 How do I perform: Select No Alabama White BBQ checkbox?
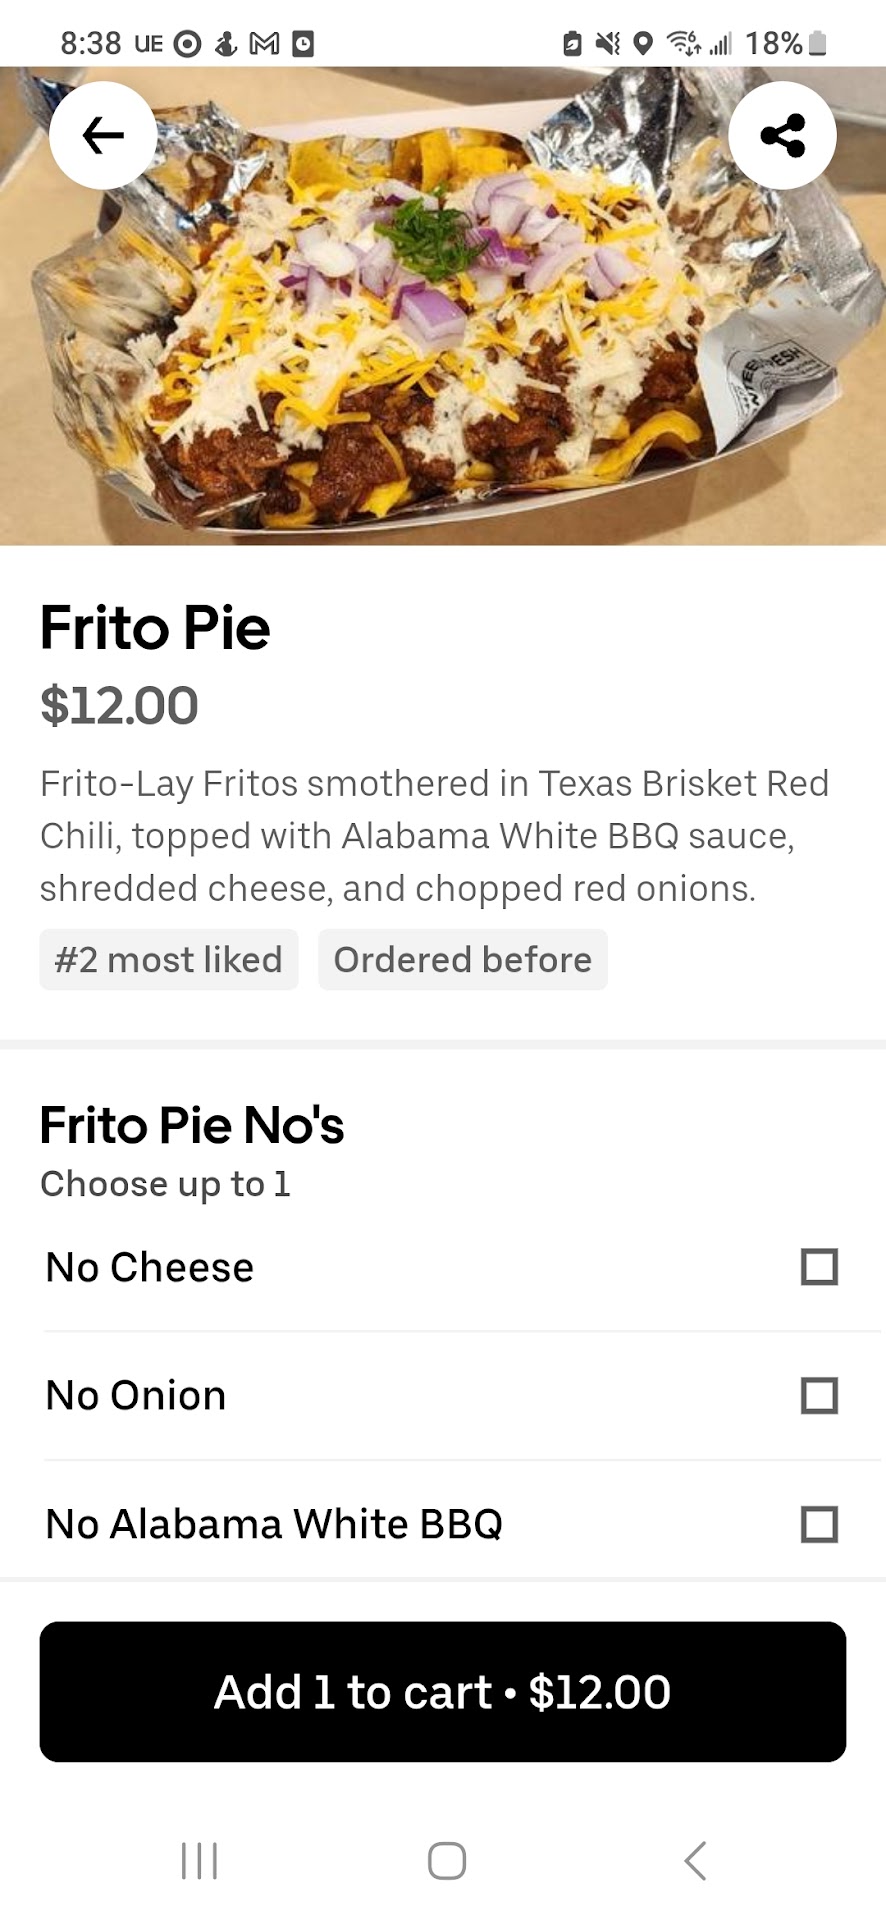click(819, 1524)
